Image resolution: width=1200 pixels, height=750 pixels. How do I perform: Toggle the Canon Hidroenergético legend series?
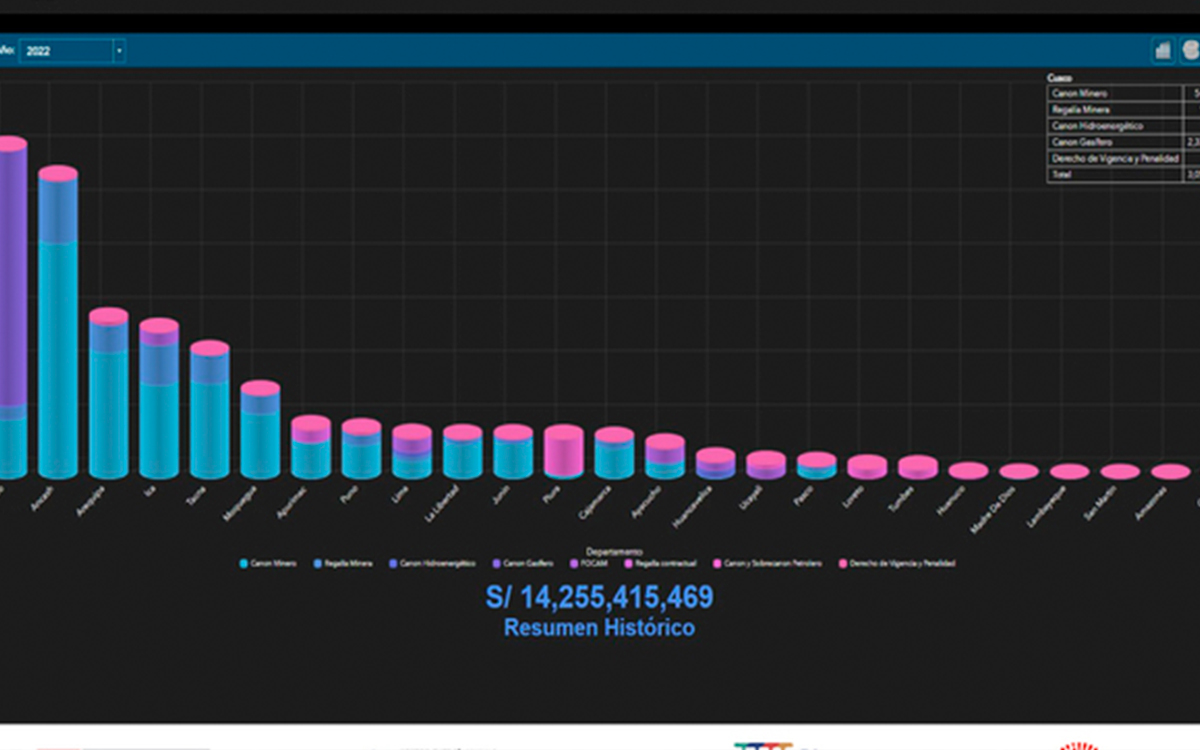tap(432, 564)
